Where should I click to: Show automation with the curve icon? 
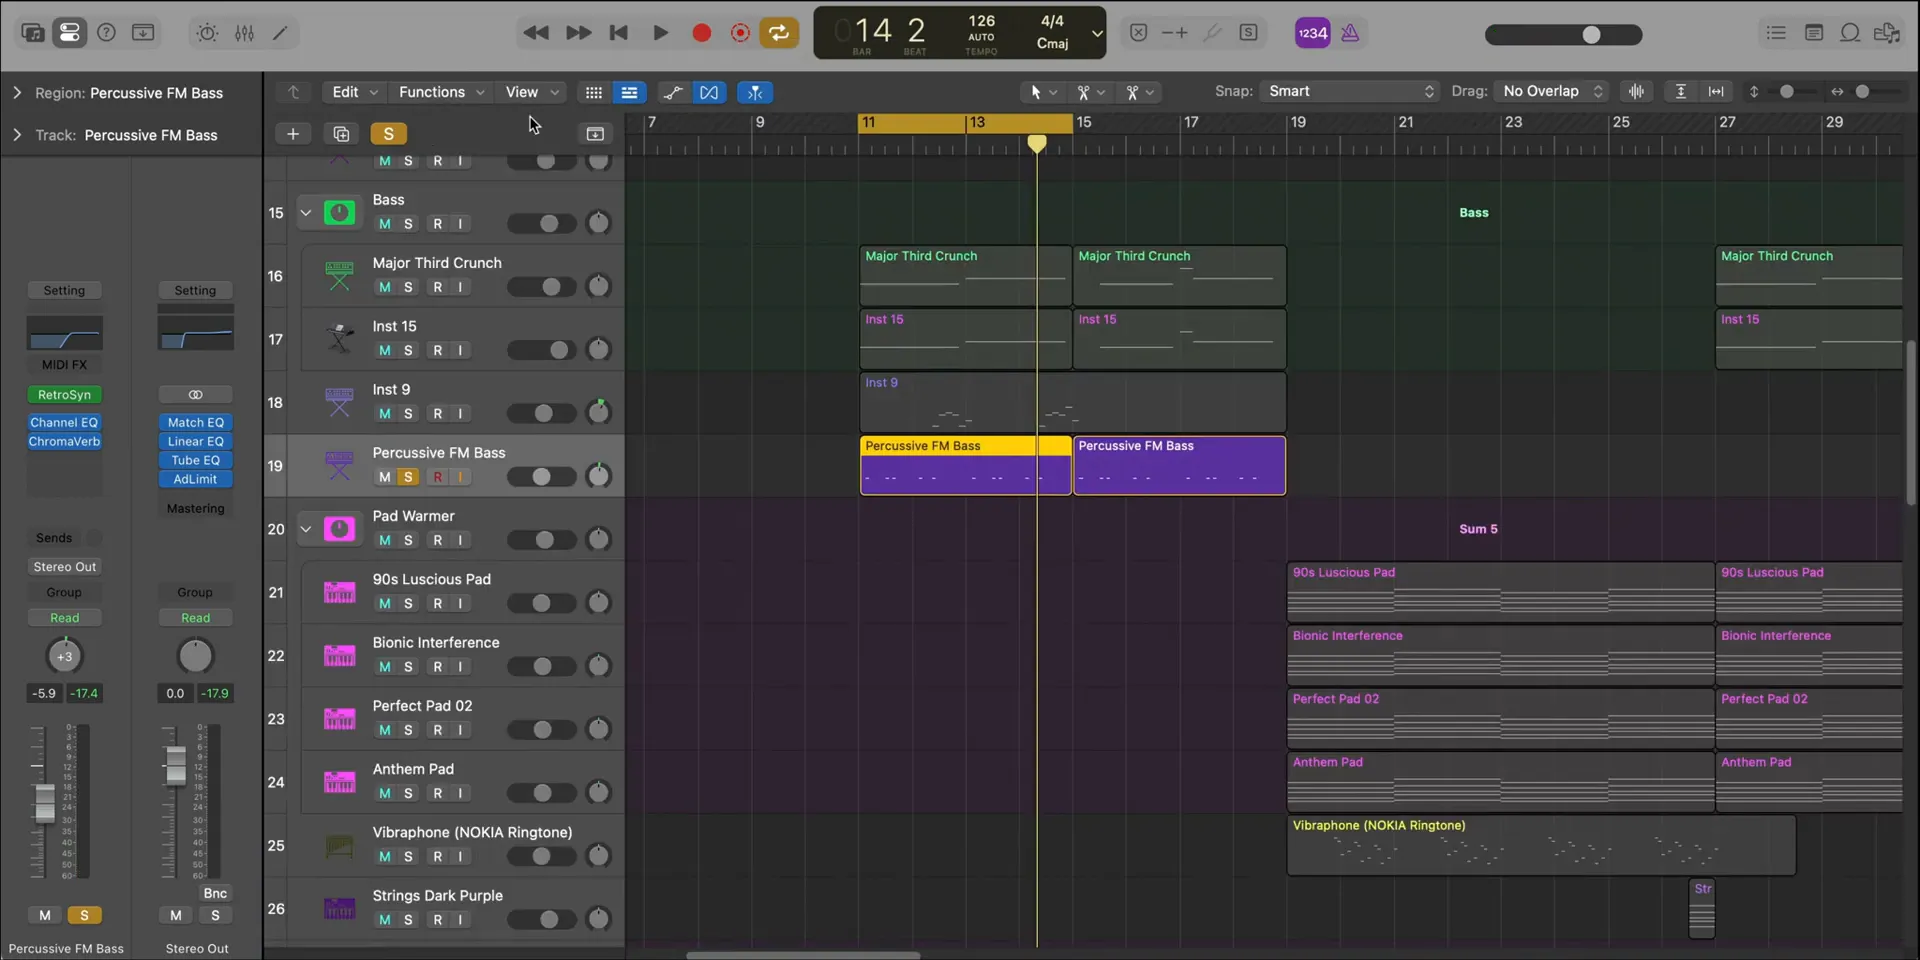tap(673, 92)
